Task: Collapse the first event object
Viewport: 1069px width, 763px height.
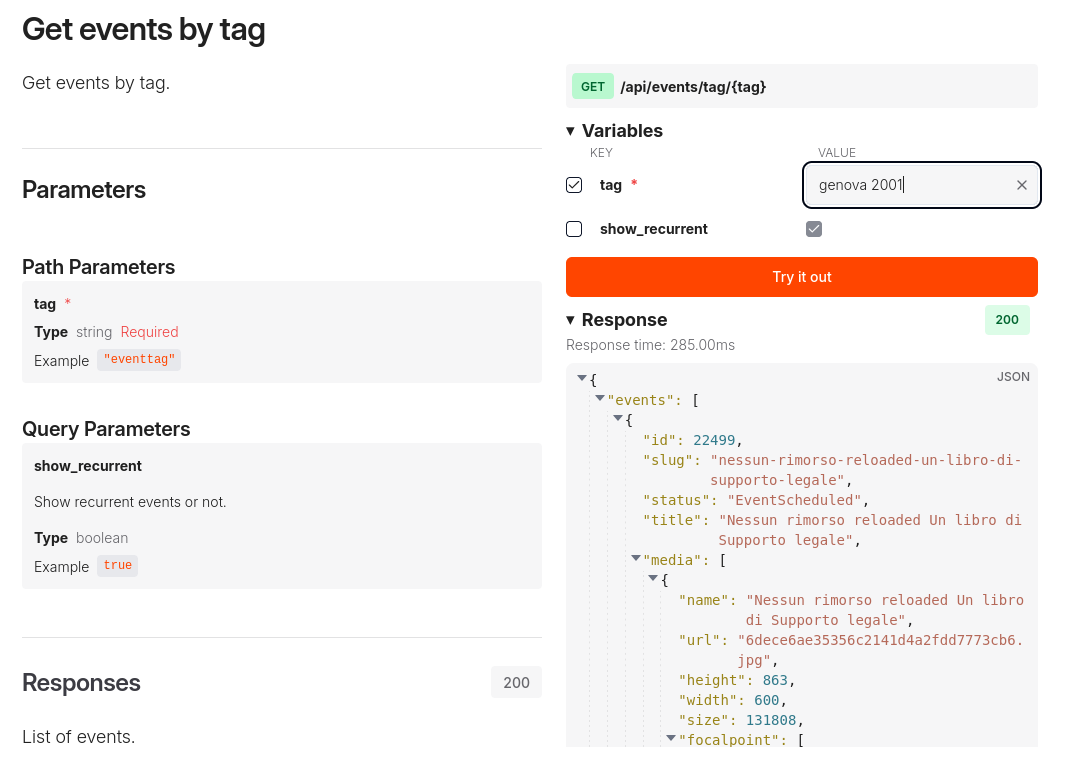Action: 618,418
